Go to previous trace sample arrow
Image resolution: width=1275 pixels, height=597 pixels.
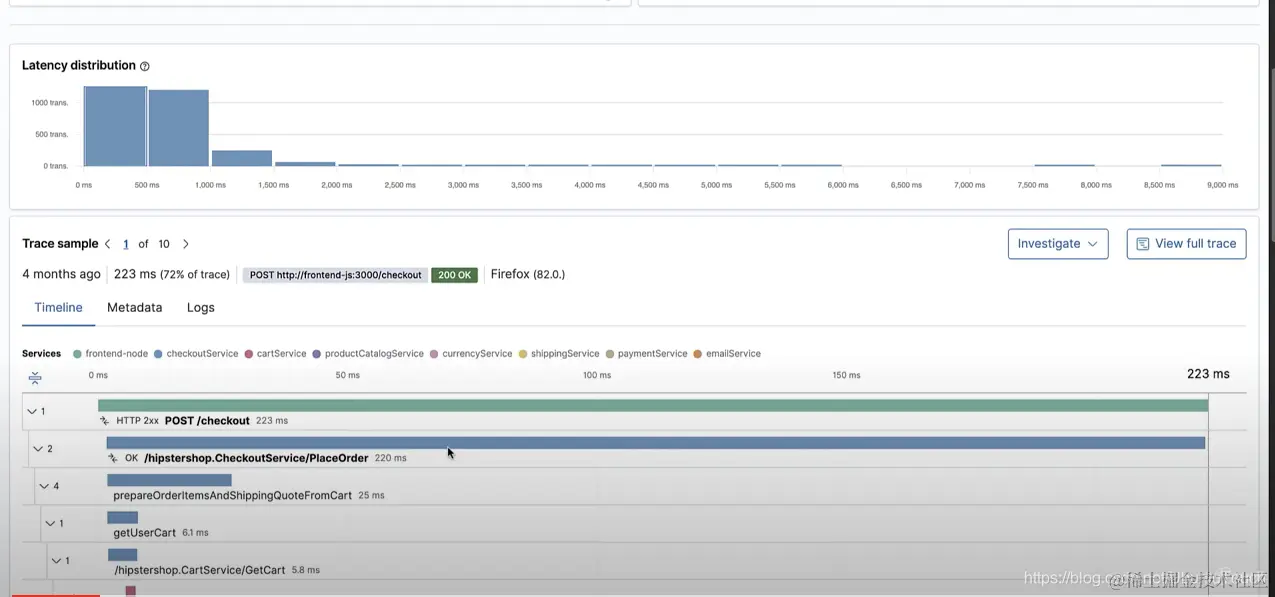pyautogui.click(x=108, y=244)
